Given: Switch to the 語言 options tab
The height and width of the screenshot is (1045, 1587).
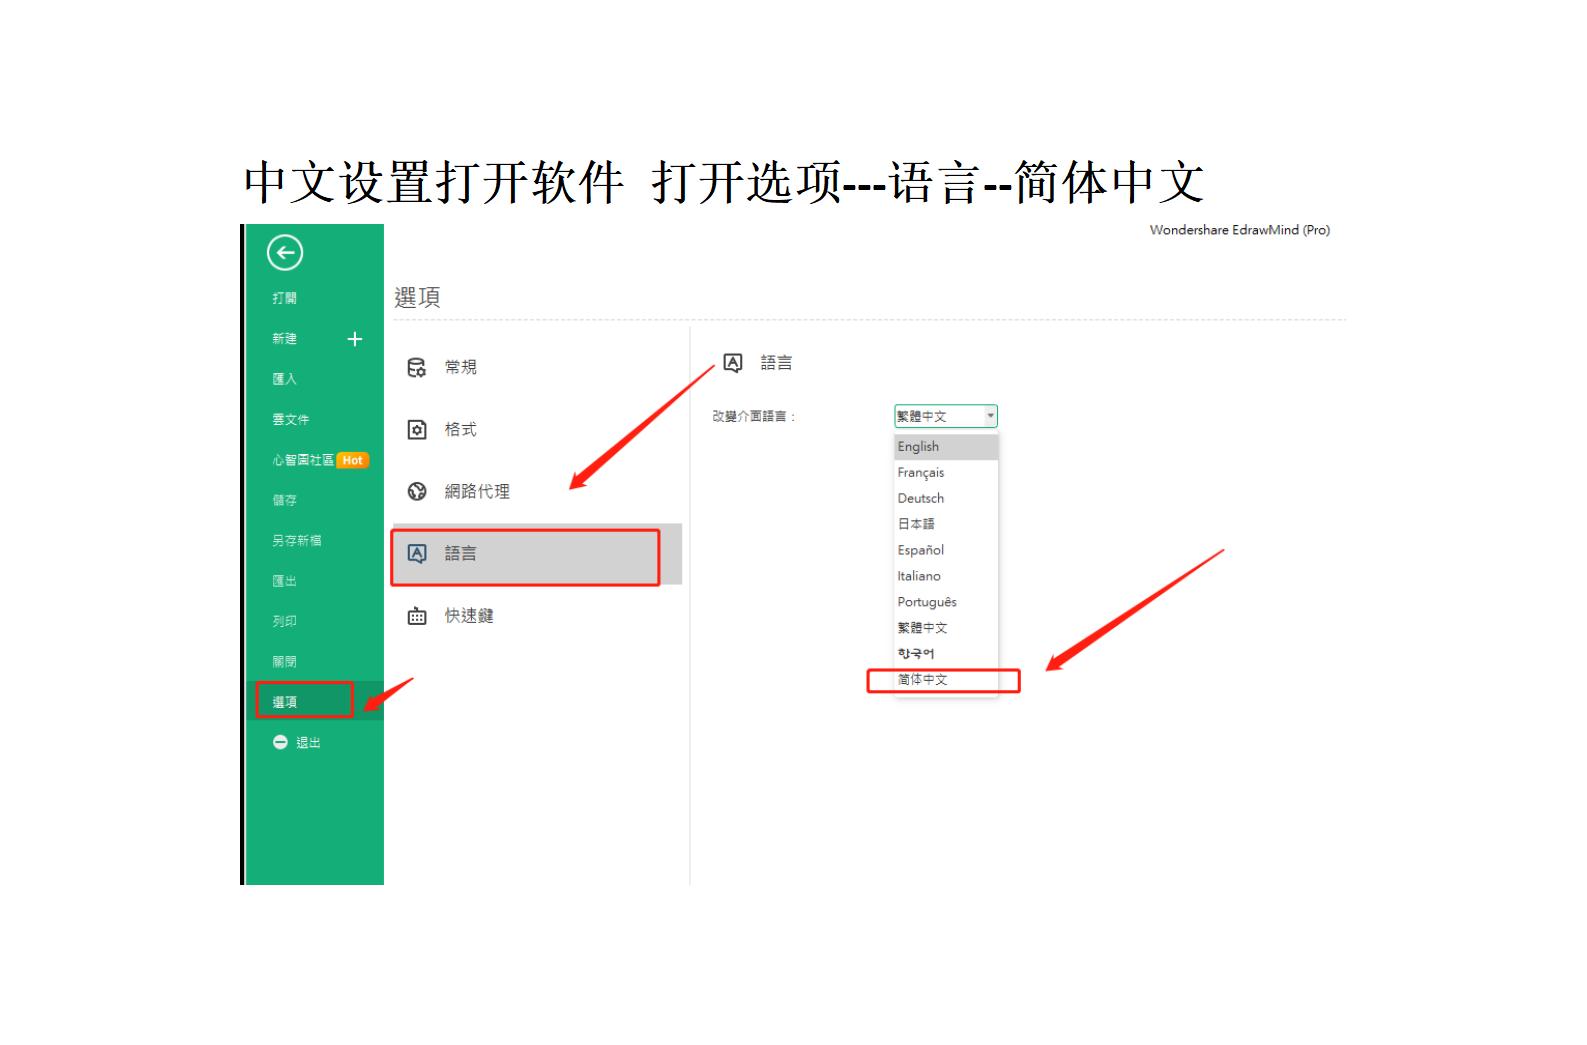Looking at the screenshot, I should 536,553.
